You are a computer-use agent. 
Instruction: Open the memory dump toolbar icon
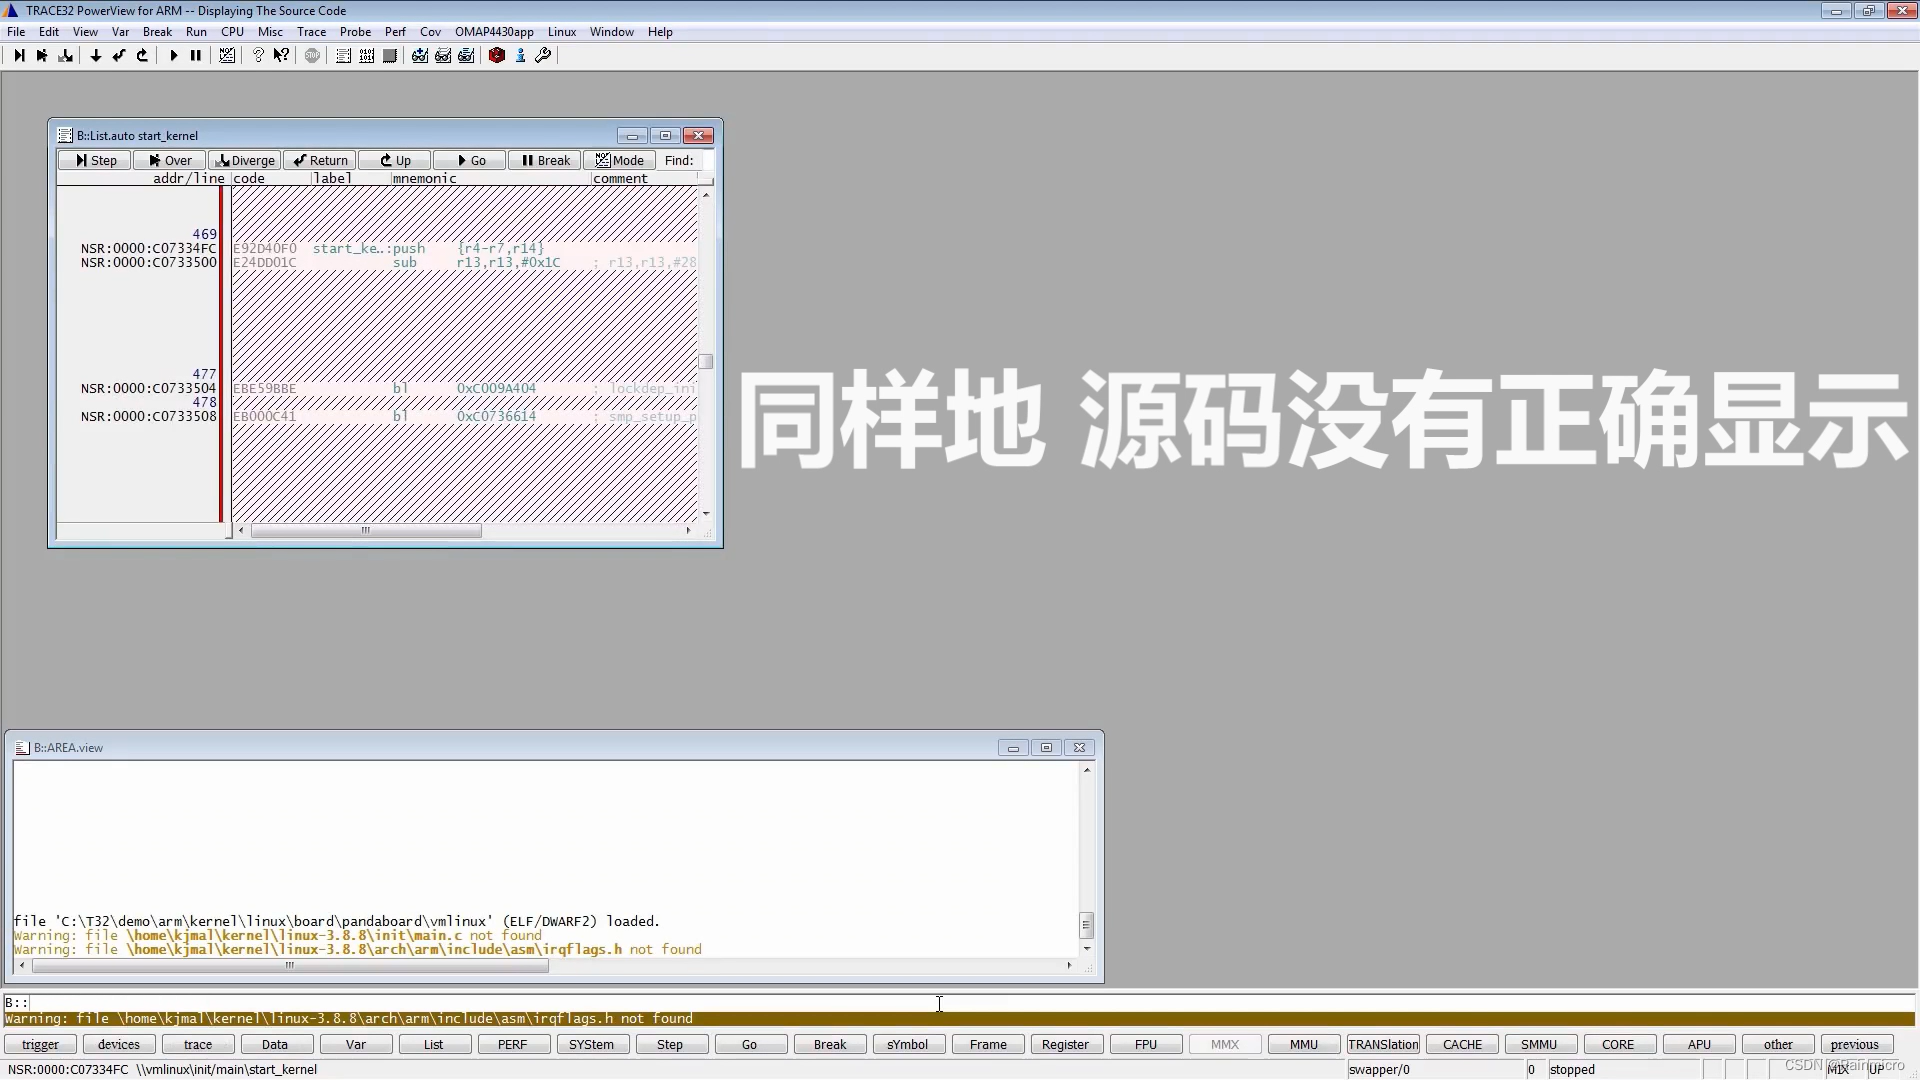[367, 56]
